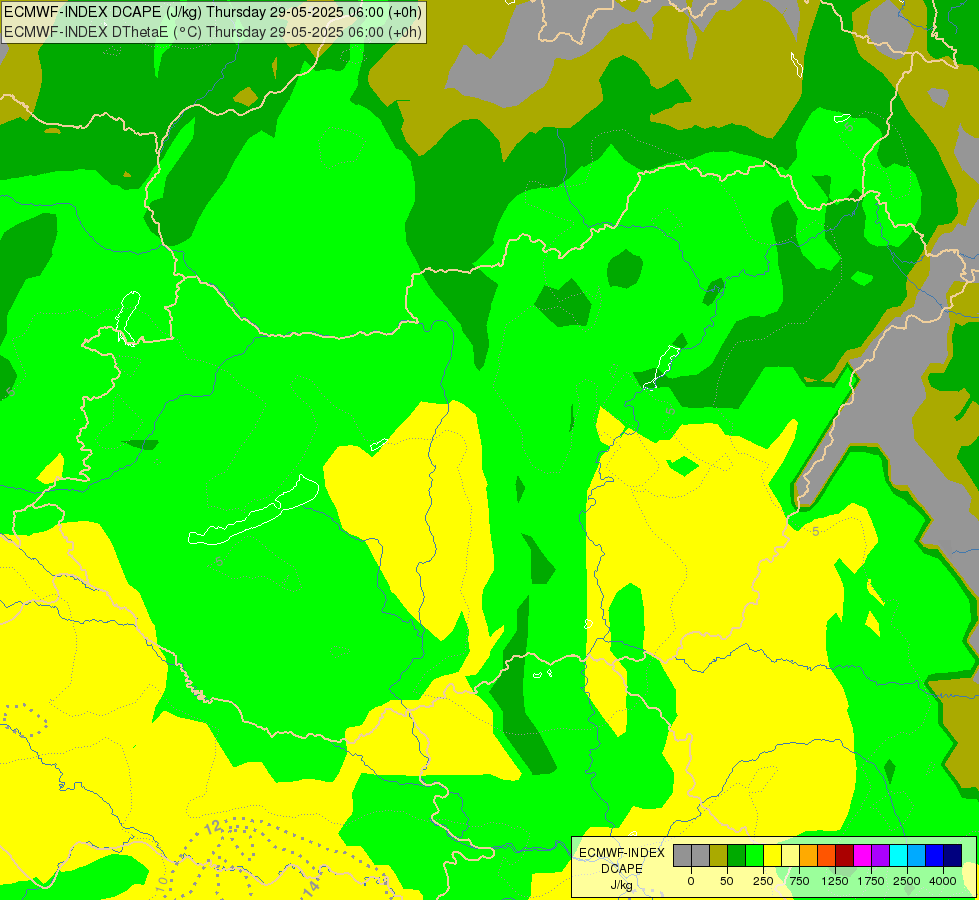Select the gray legend swatch right of 0
Image resolution: width=979 pixels, height=900 pixels.
[700, 855]
